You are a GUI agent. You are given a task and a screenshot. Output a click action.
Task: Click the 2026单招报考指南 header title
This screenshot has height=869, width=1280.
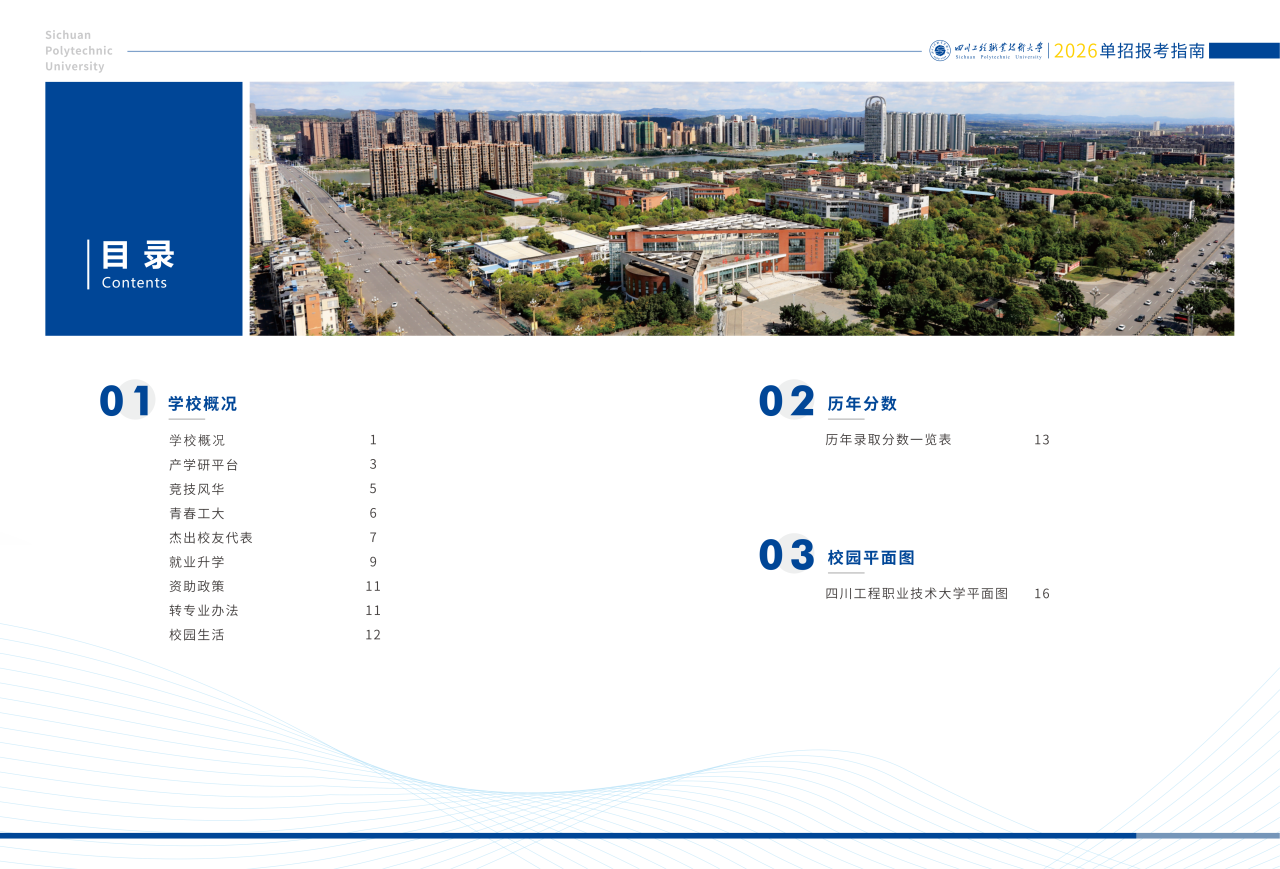click(x=1129, y=51)
